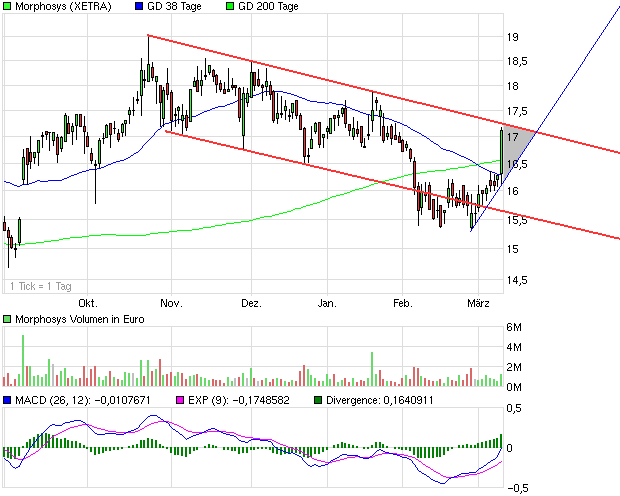
Task: Click the 'Feb.' month axis label
Action: 403,303
